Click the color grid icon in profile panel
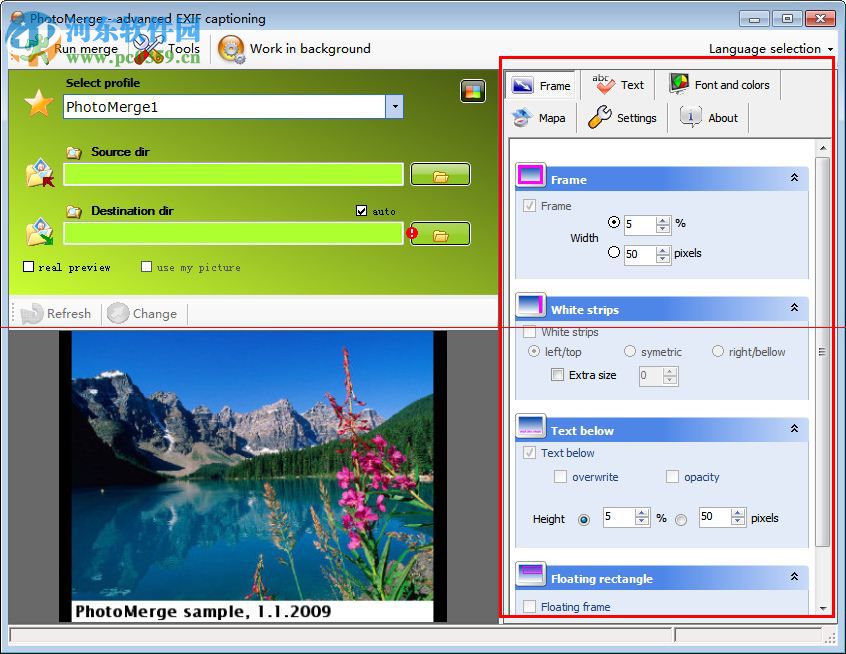 point(473,91)
